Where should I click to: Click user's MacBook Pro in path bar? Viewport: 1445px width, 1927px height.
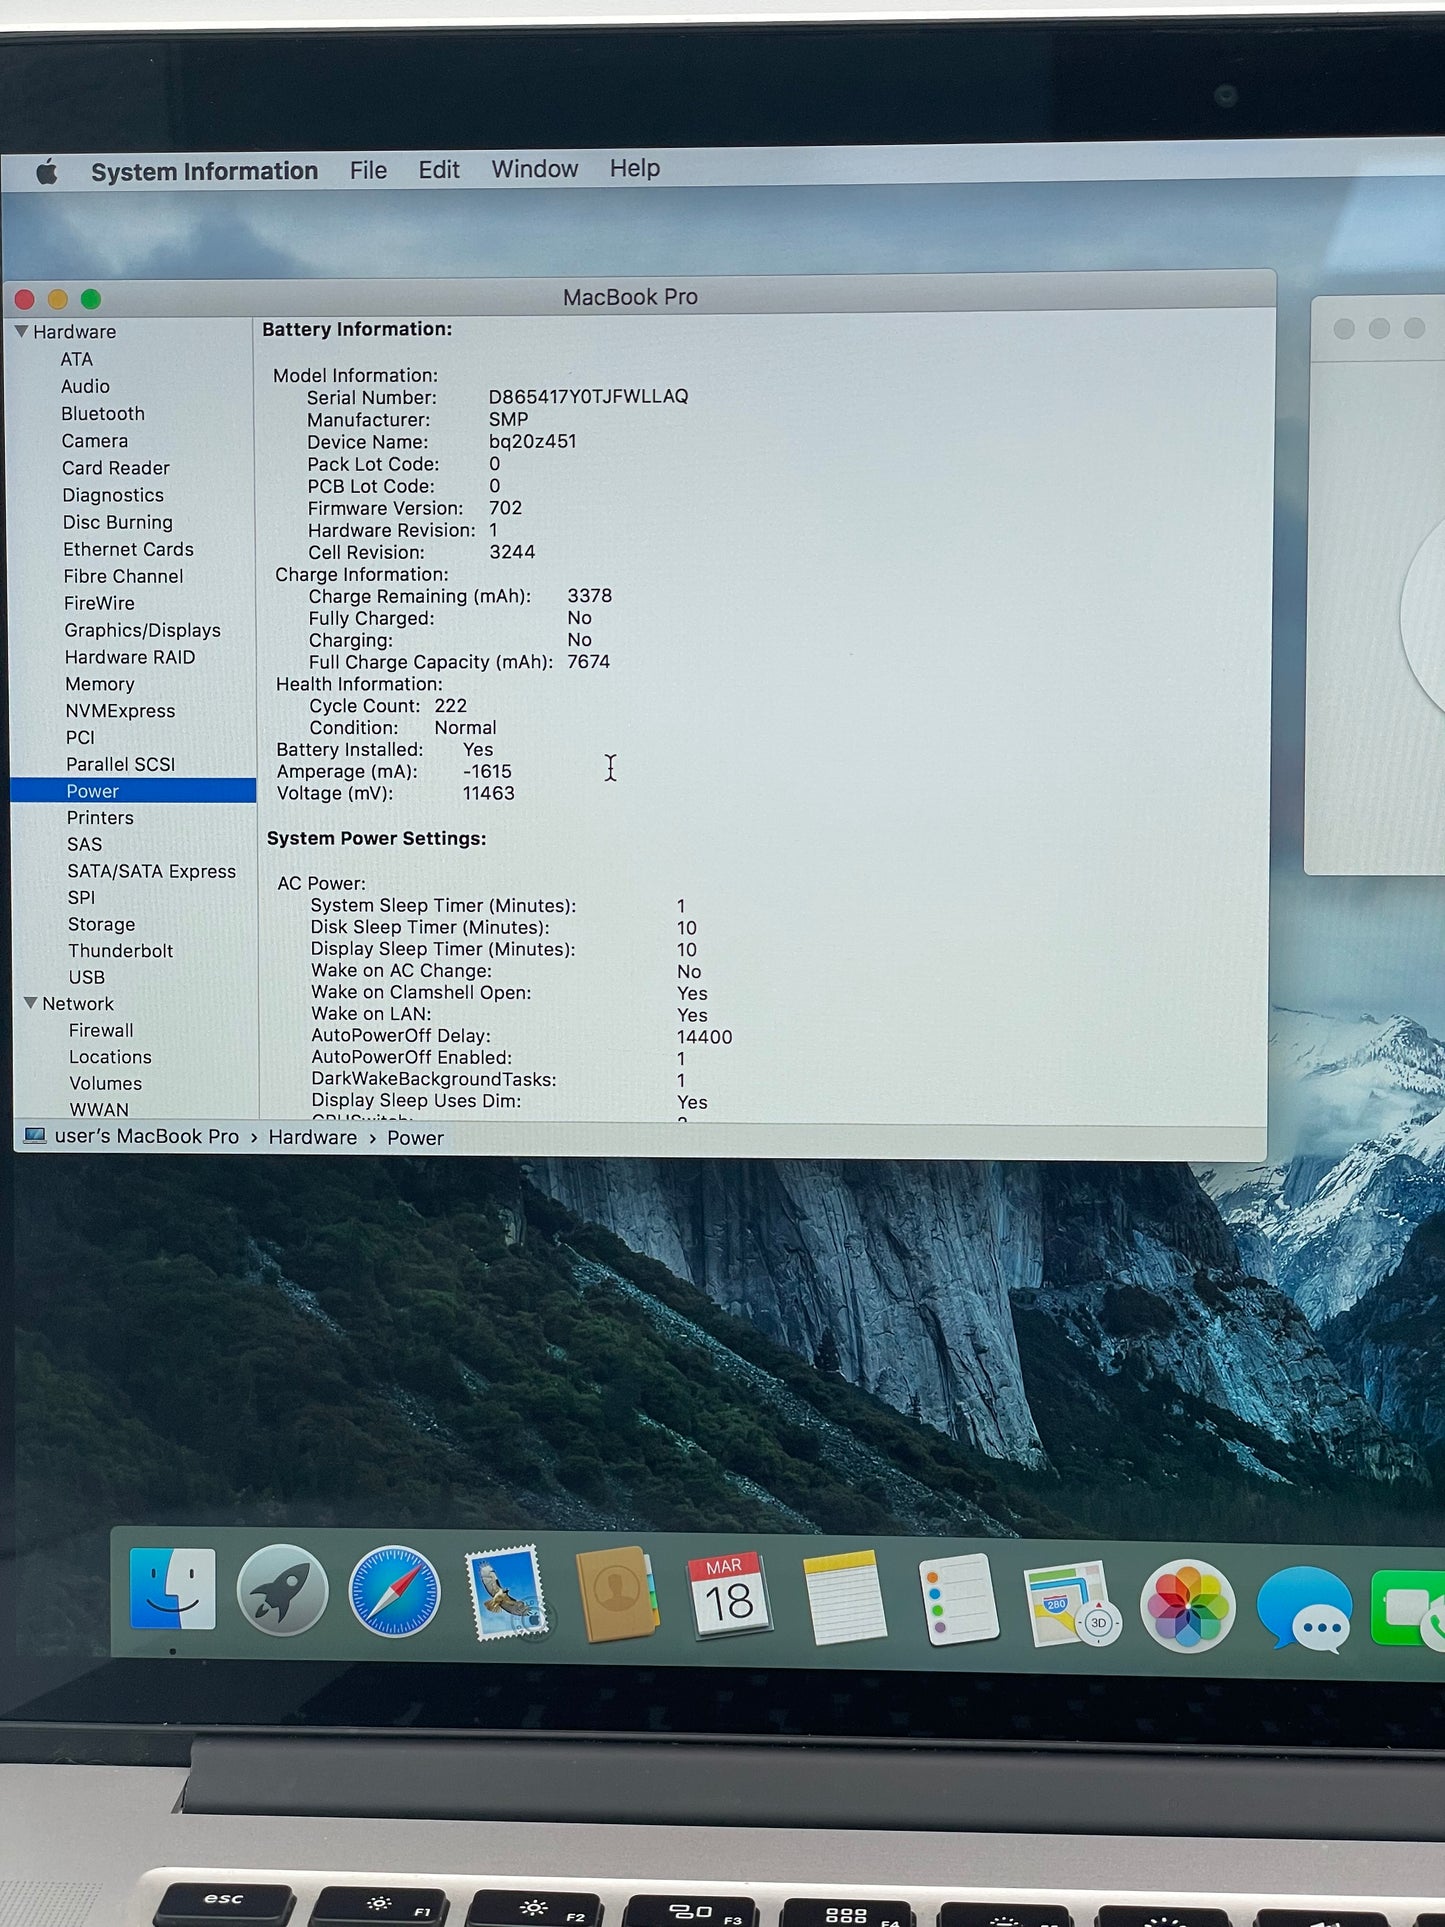click(146, 1136)
